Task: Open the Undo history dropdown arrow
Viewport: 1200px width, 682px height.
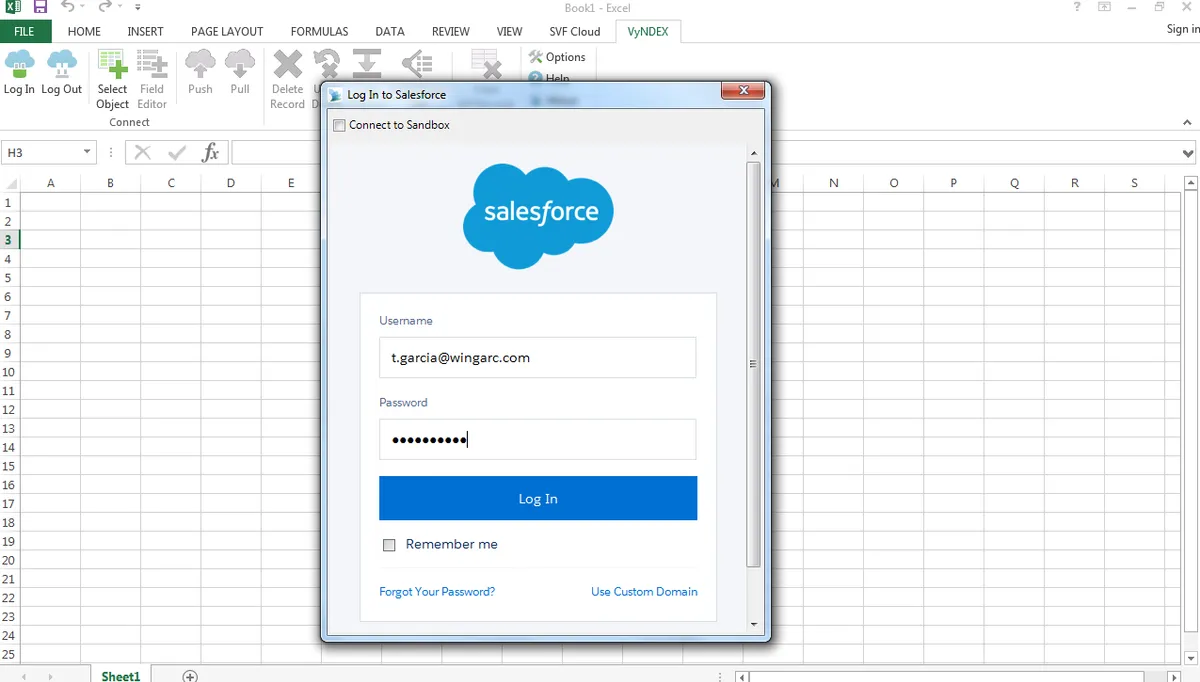Action: coord(82,7)
